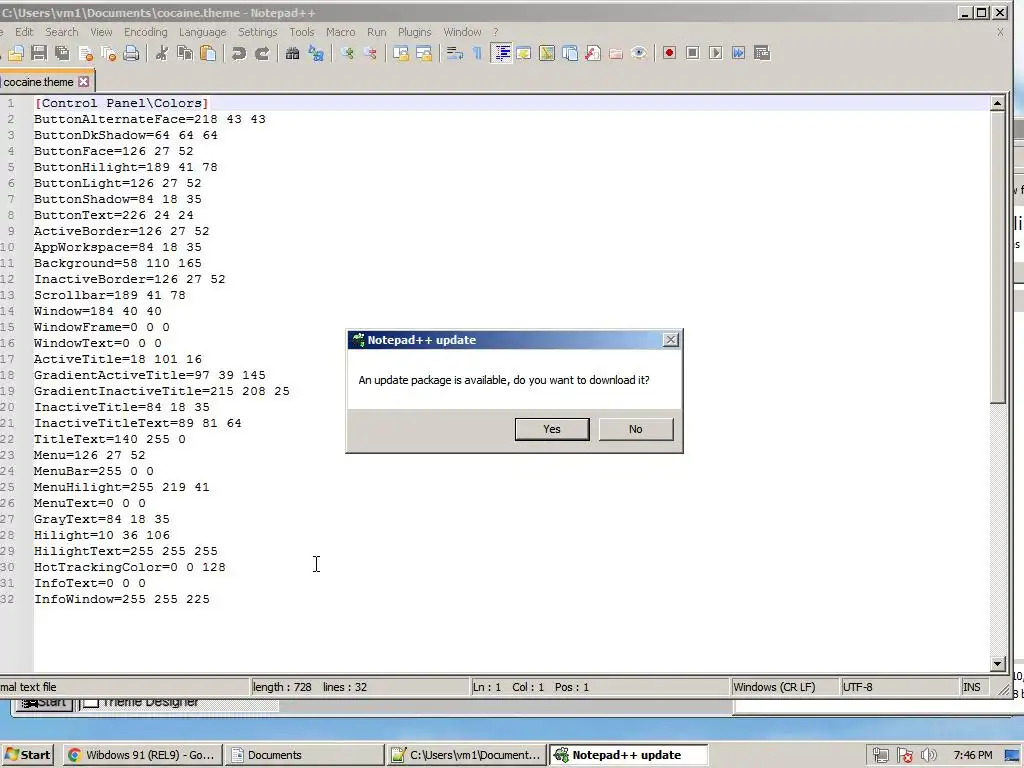The height and width of the screenshot is (768, 1024).
Task: Toggle the indent guide icon
Action: [x=502, y=54]
